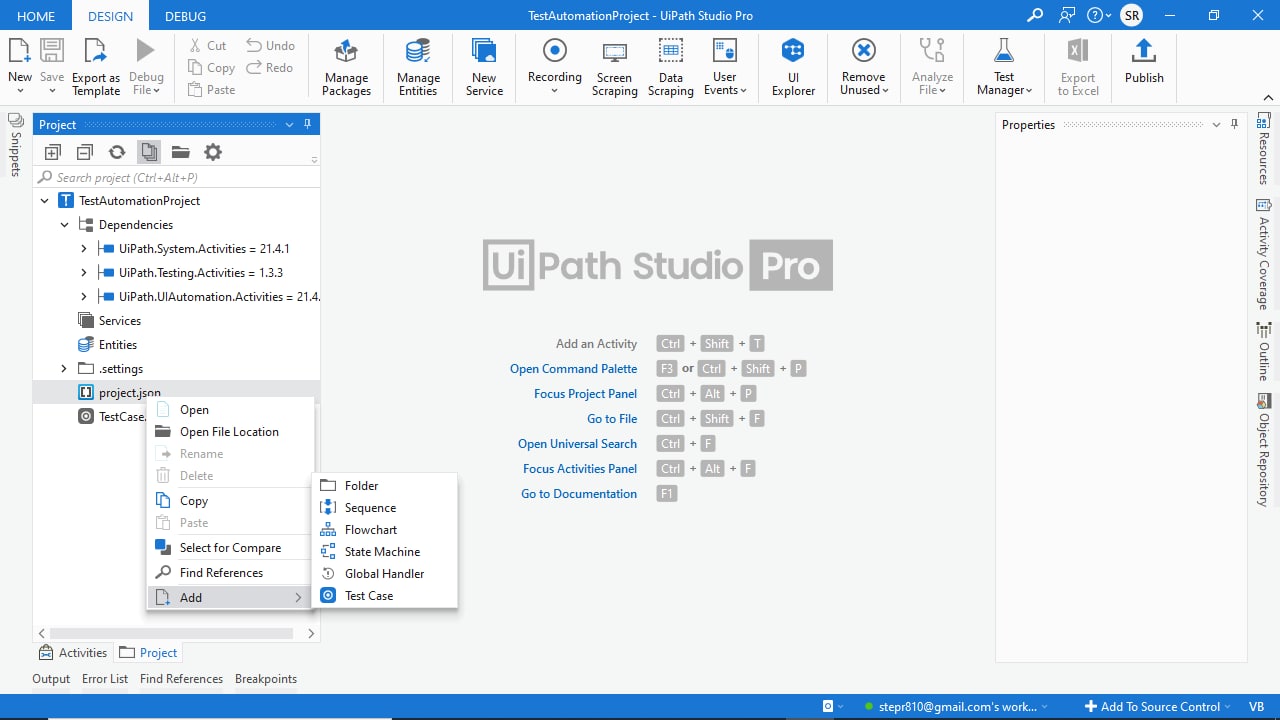Click Export as Template icon

tap(95, 51)
